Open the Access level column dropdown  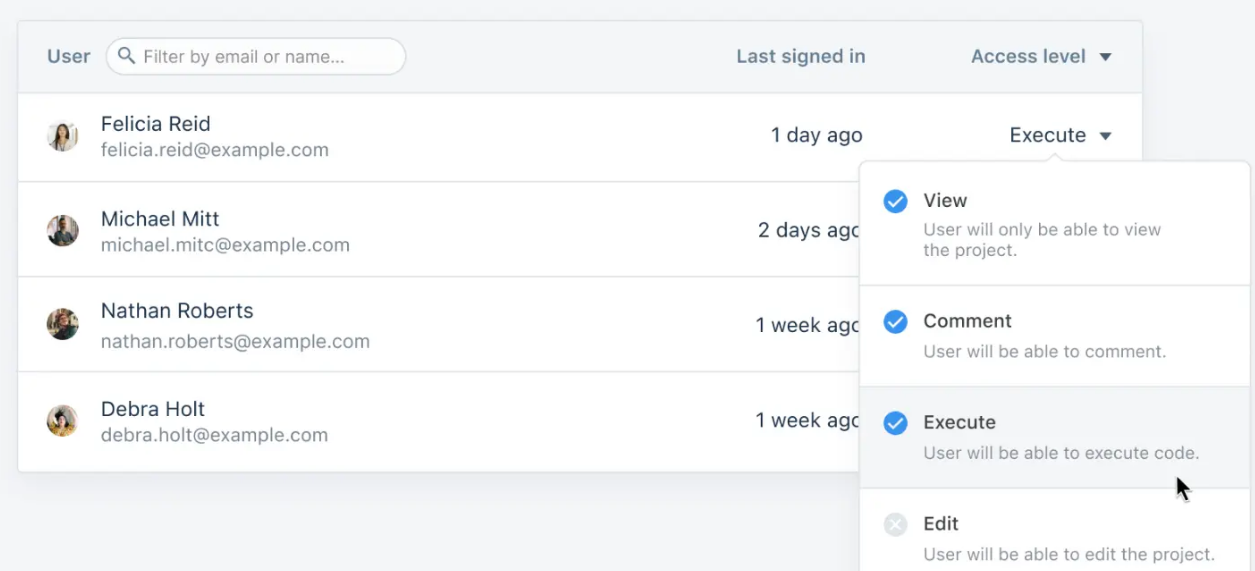1041,57
